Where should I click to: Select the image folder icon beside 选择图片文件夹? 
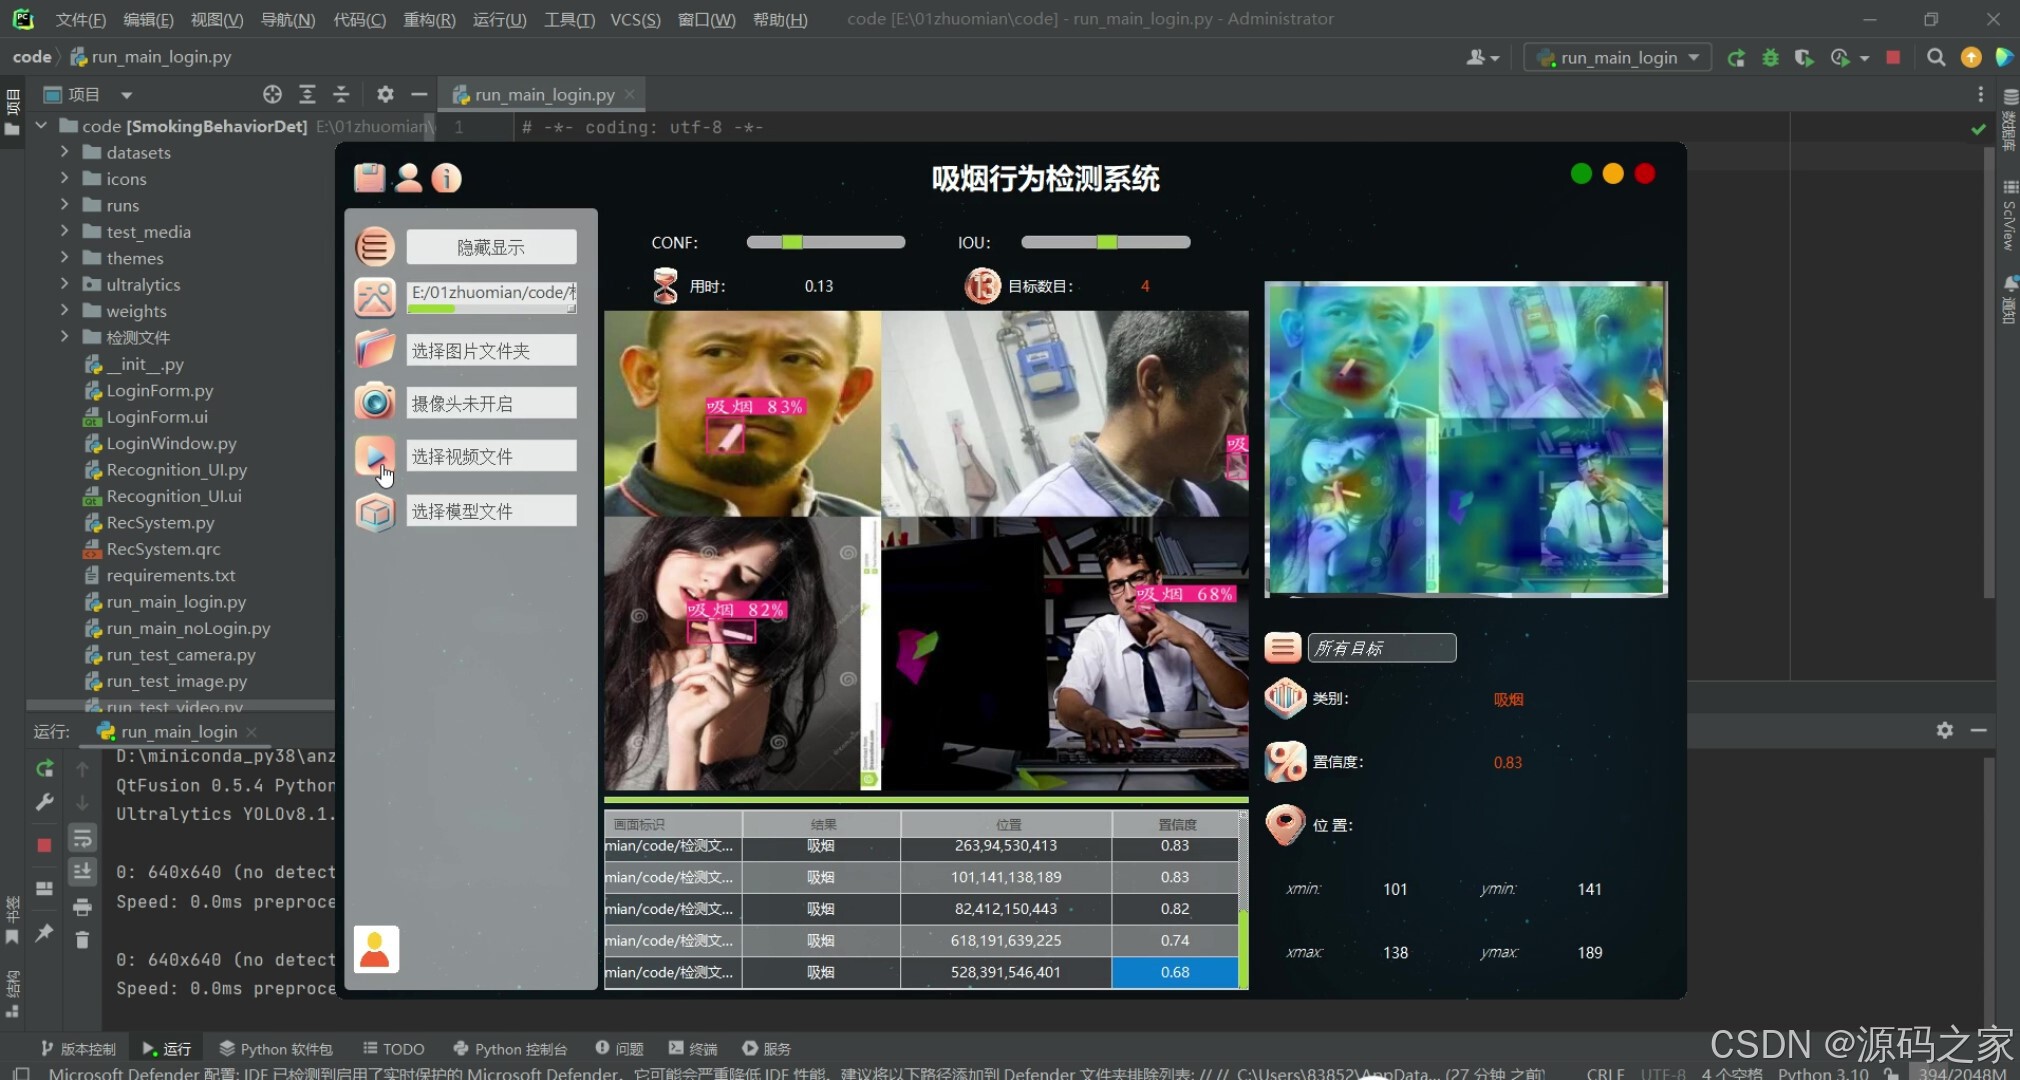[374, 349]
